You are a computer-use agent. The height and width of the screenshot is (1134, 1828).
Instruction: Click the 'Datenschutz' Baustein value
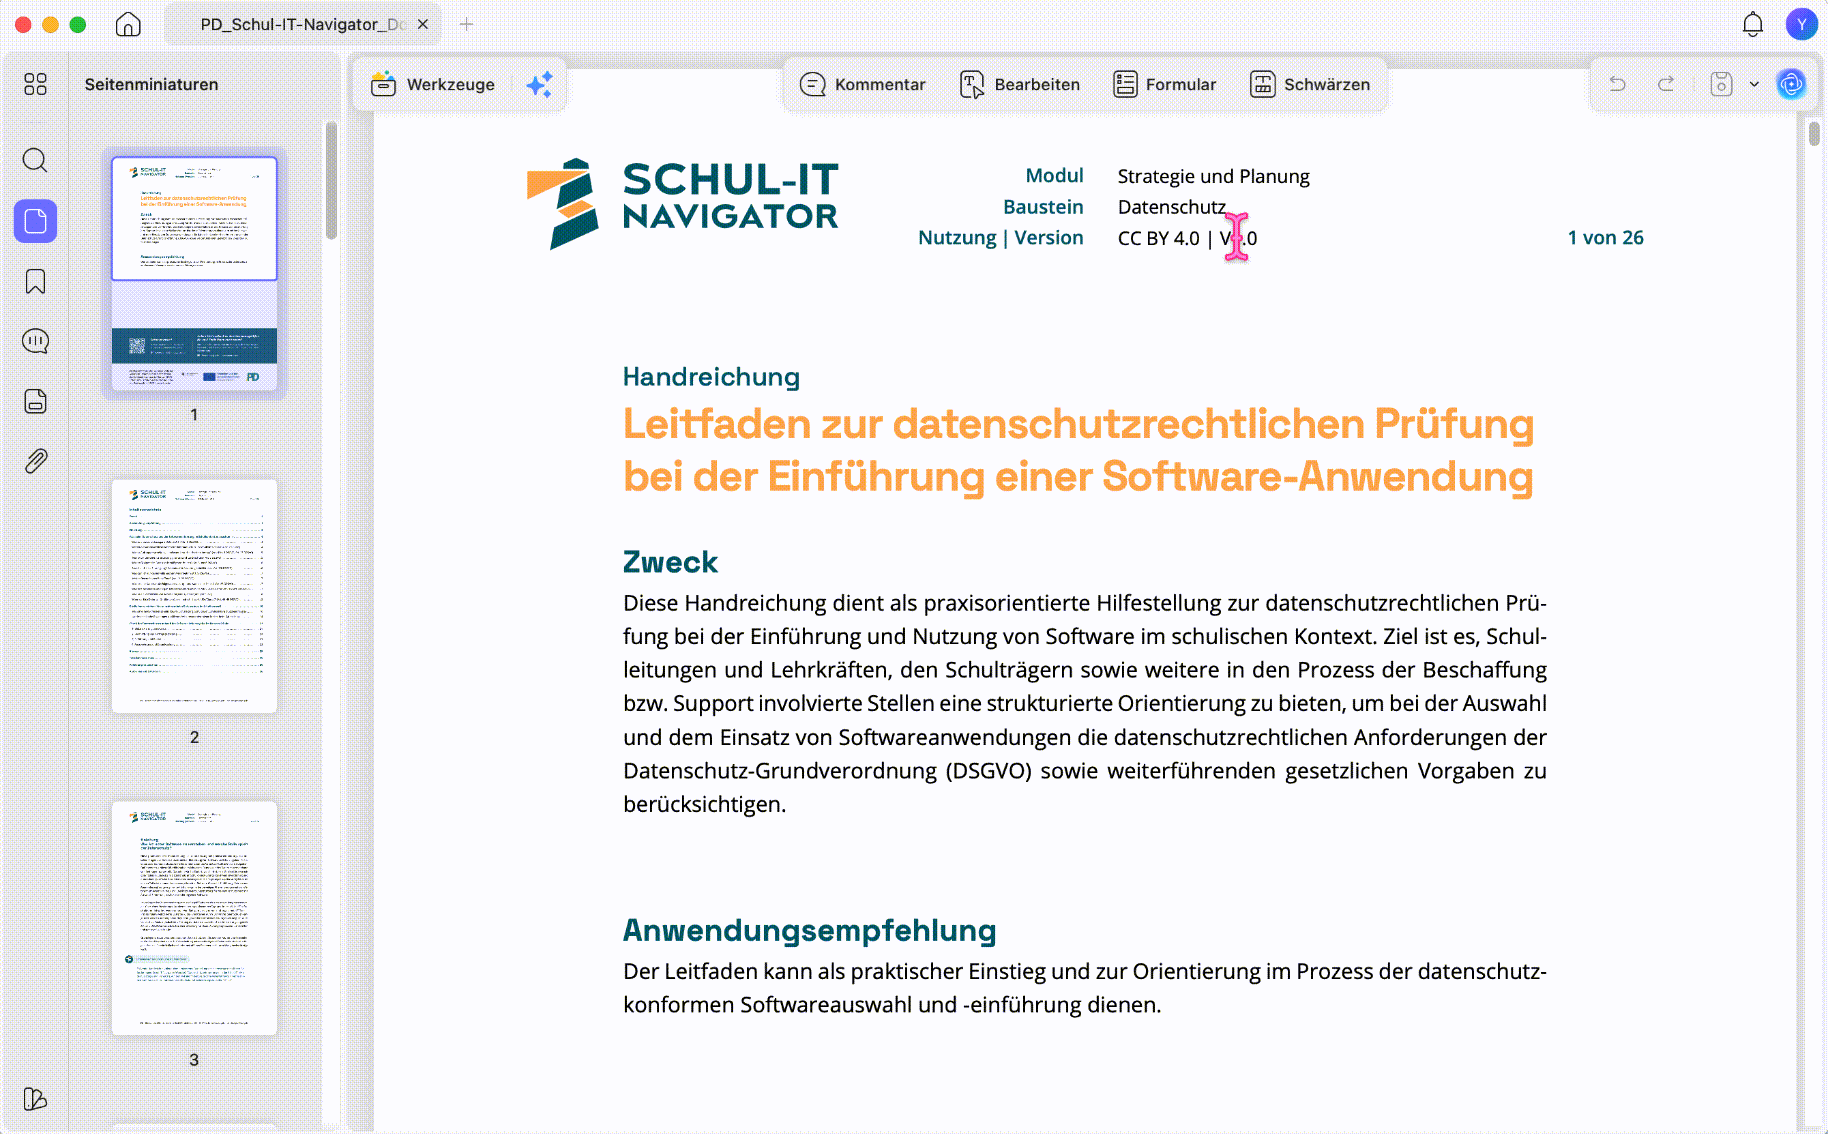pyautogui.click(x=1171, y=207)
